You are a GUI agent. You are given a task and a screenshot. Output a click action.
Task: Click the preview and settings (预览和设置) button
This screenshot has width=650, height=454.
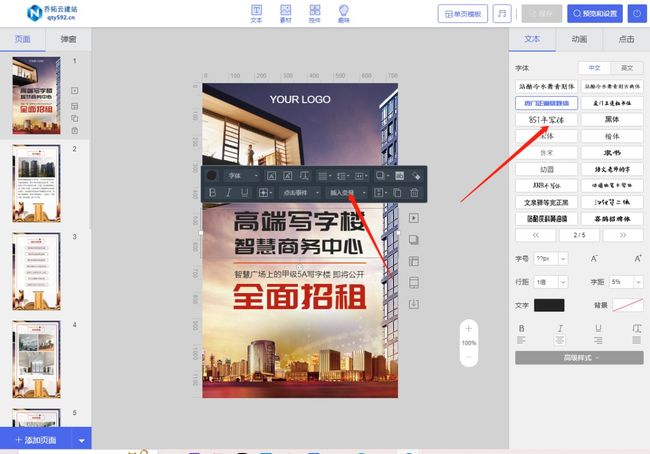(595, 14)
